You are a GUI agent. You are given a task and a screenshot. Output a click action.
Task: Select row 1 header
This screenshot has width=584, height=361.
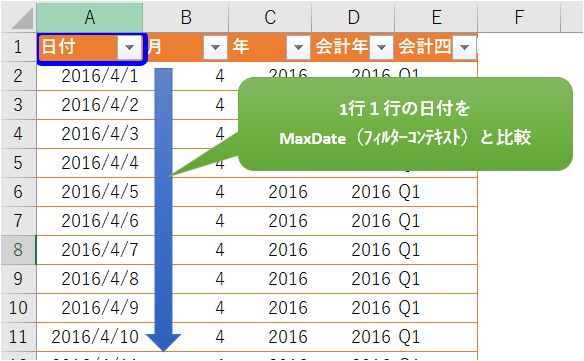coord(18,47)
